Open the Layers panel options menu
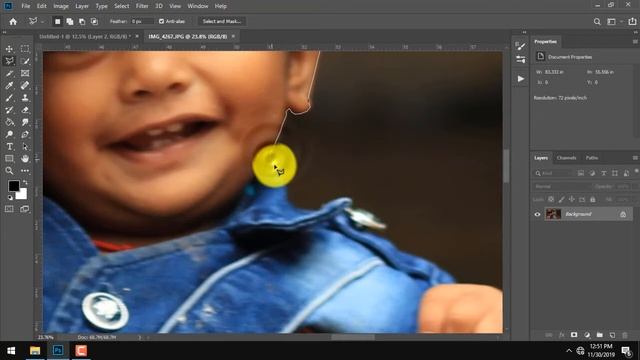Screen dimensions: 640x360 point(635,158)
